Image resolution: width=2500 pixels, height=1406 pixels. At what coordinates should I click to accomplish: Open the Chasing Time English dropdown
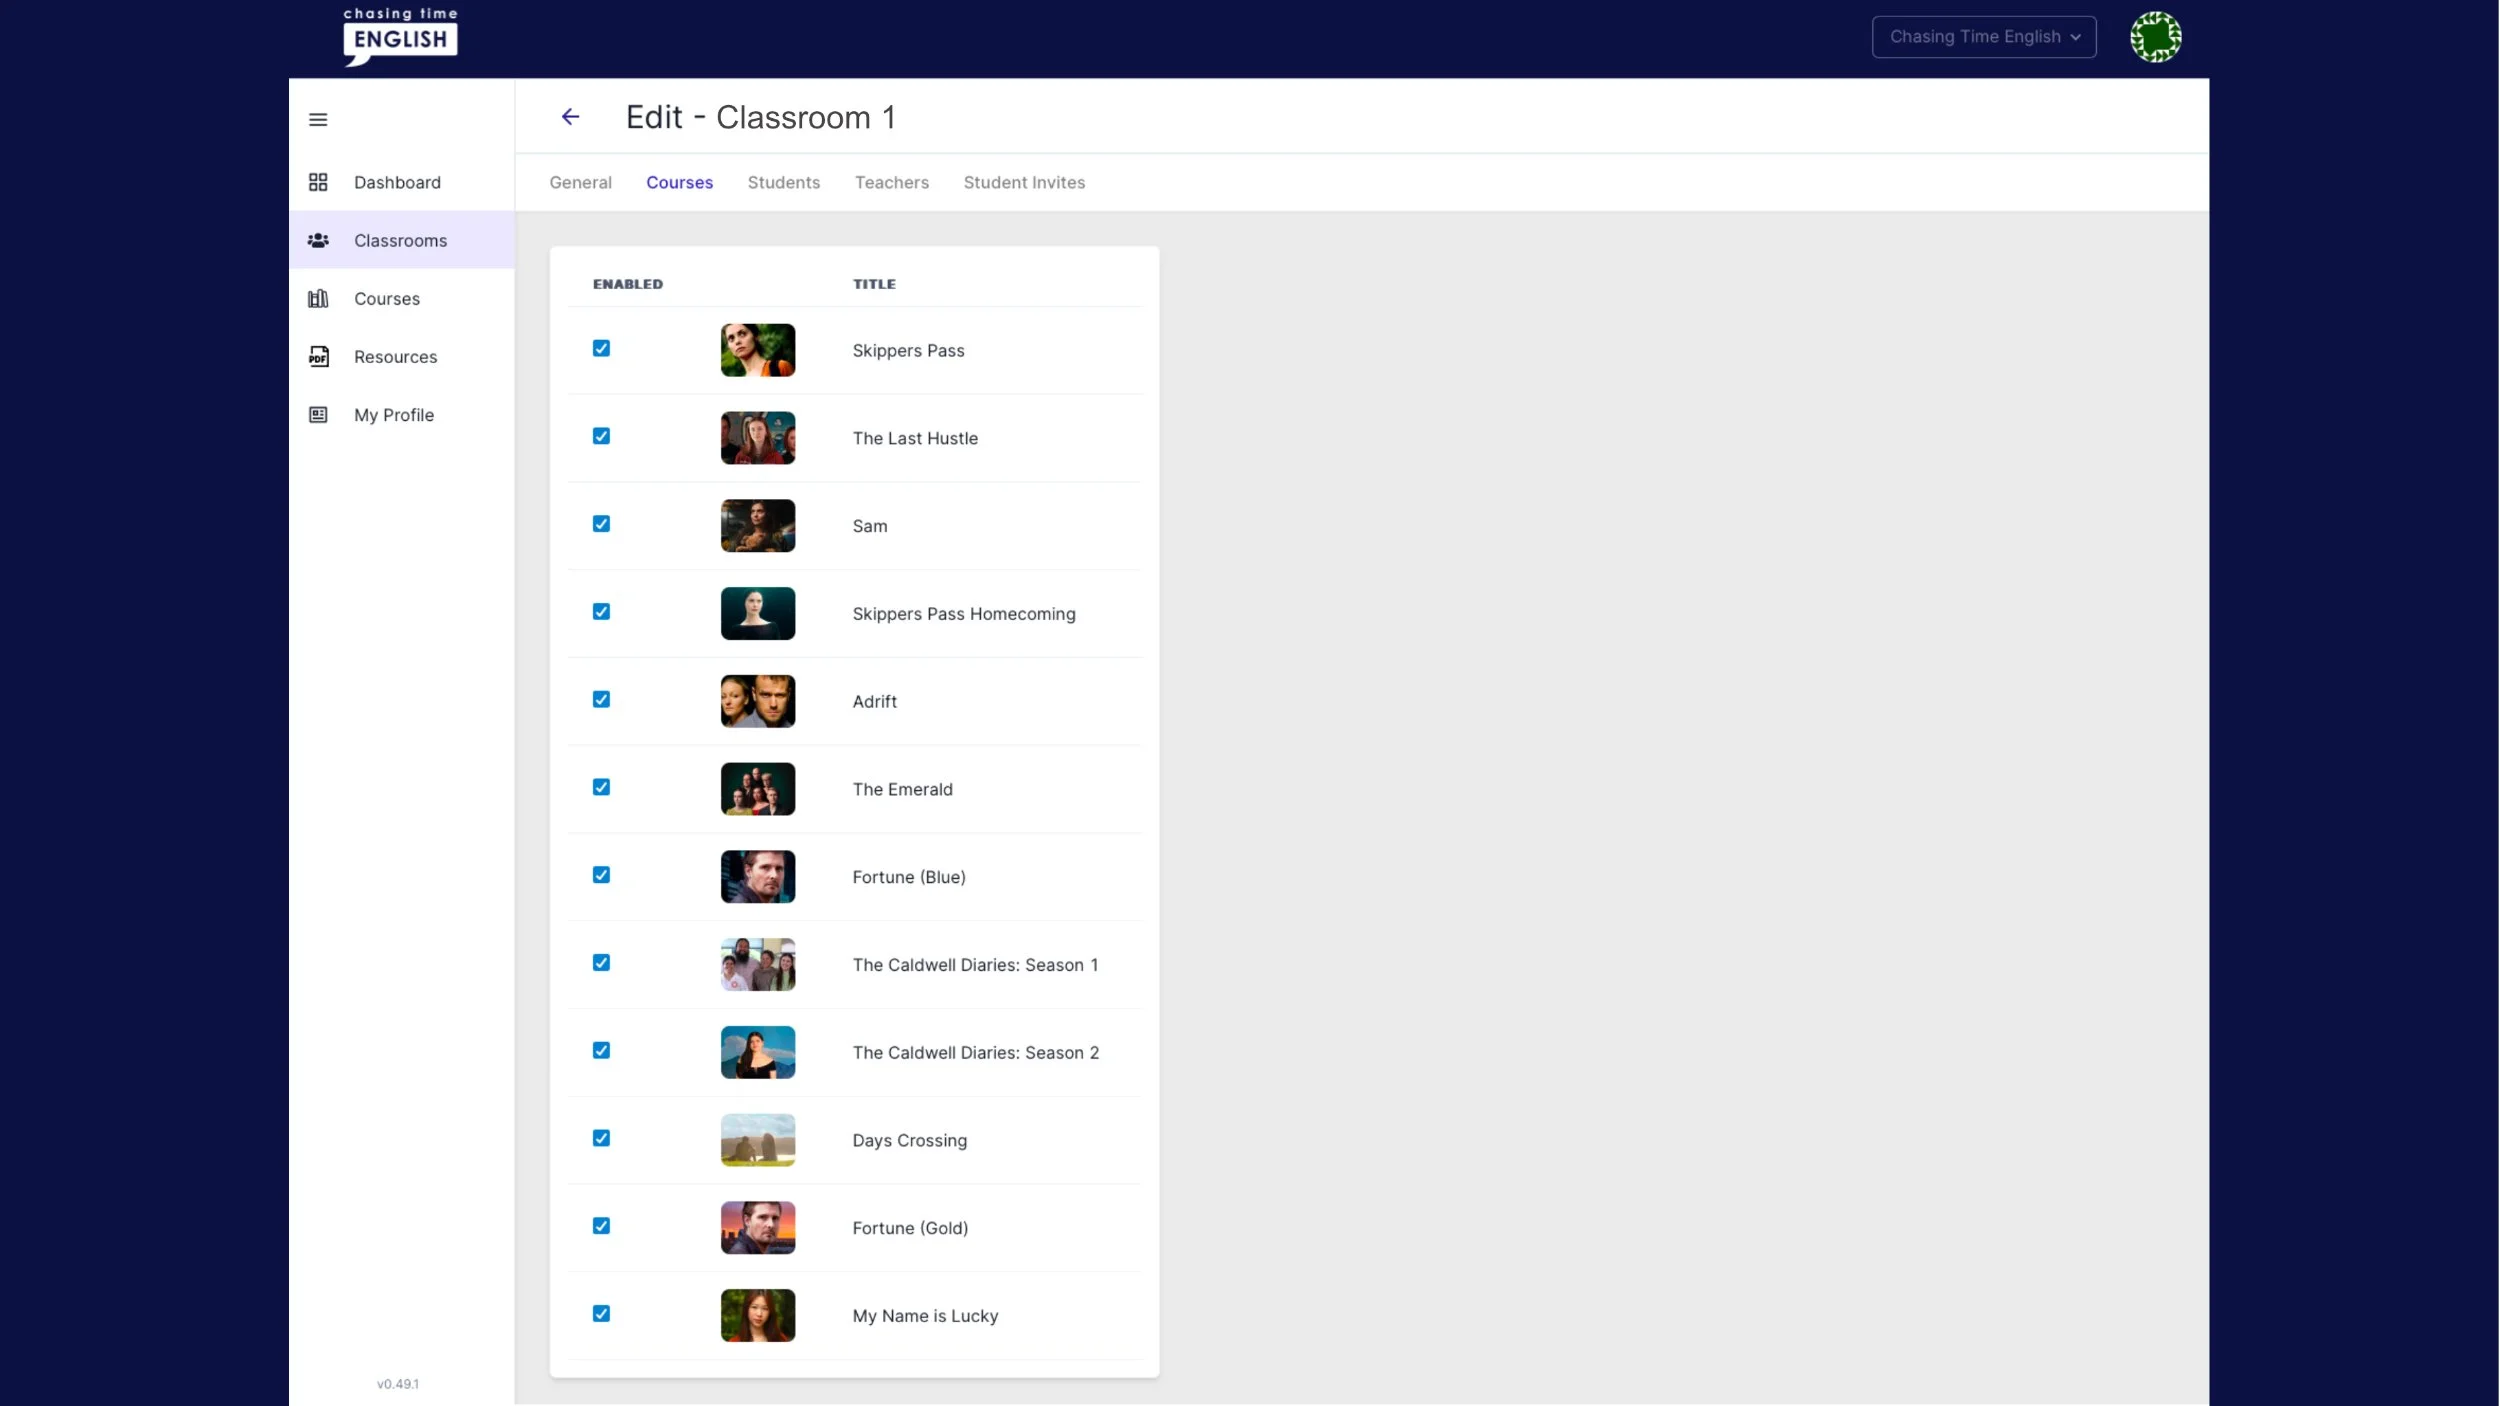(x=1983, y=37)
